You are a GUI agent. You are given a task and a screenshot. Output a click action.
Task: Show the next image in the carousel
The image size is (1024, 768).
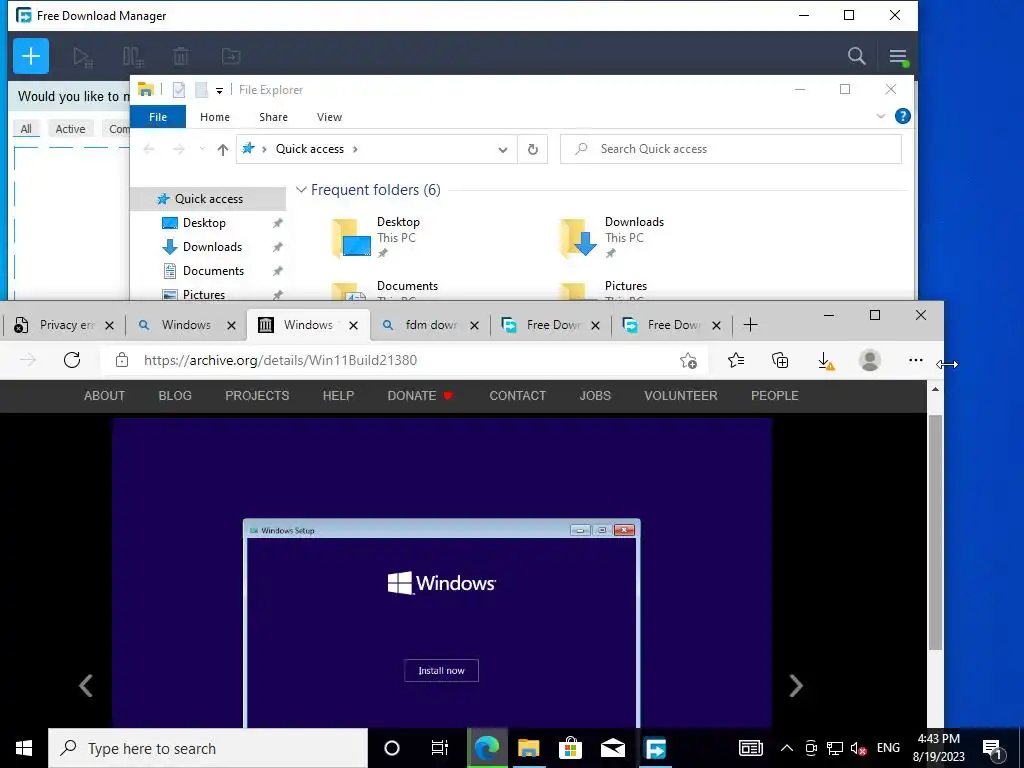(795, 685)
